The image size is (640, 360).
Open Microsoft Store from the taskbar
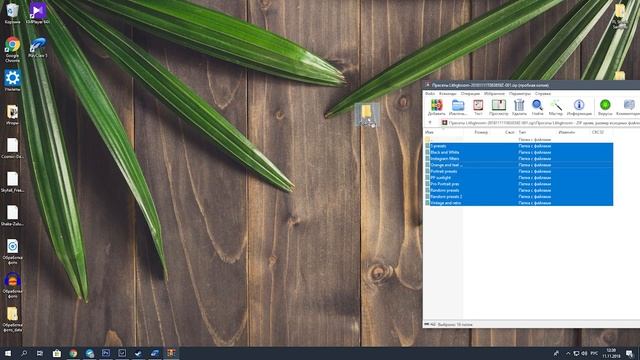point(57,353)
